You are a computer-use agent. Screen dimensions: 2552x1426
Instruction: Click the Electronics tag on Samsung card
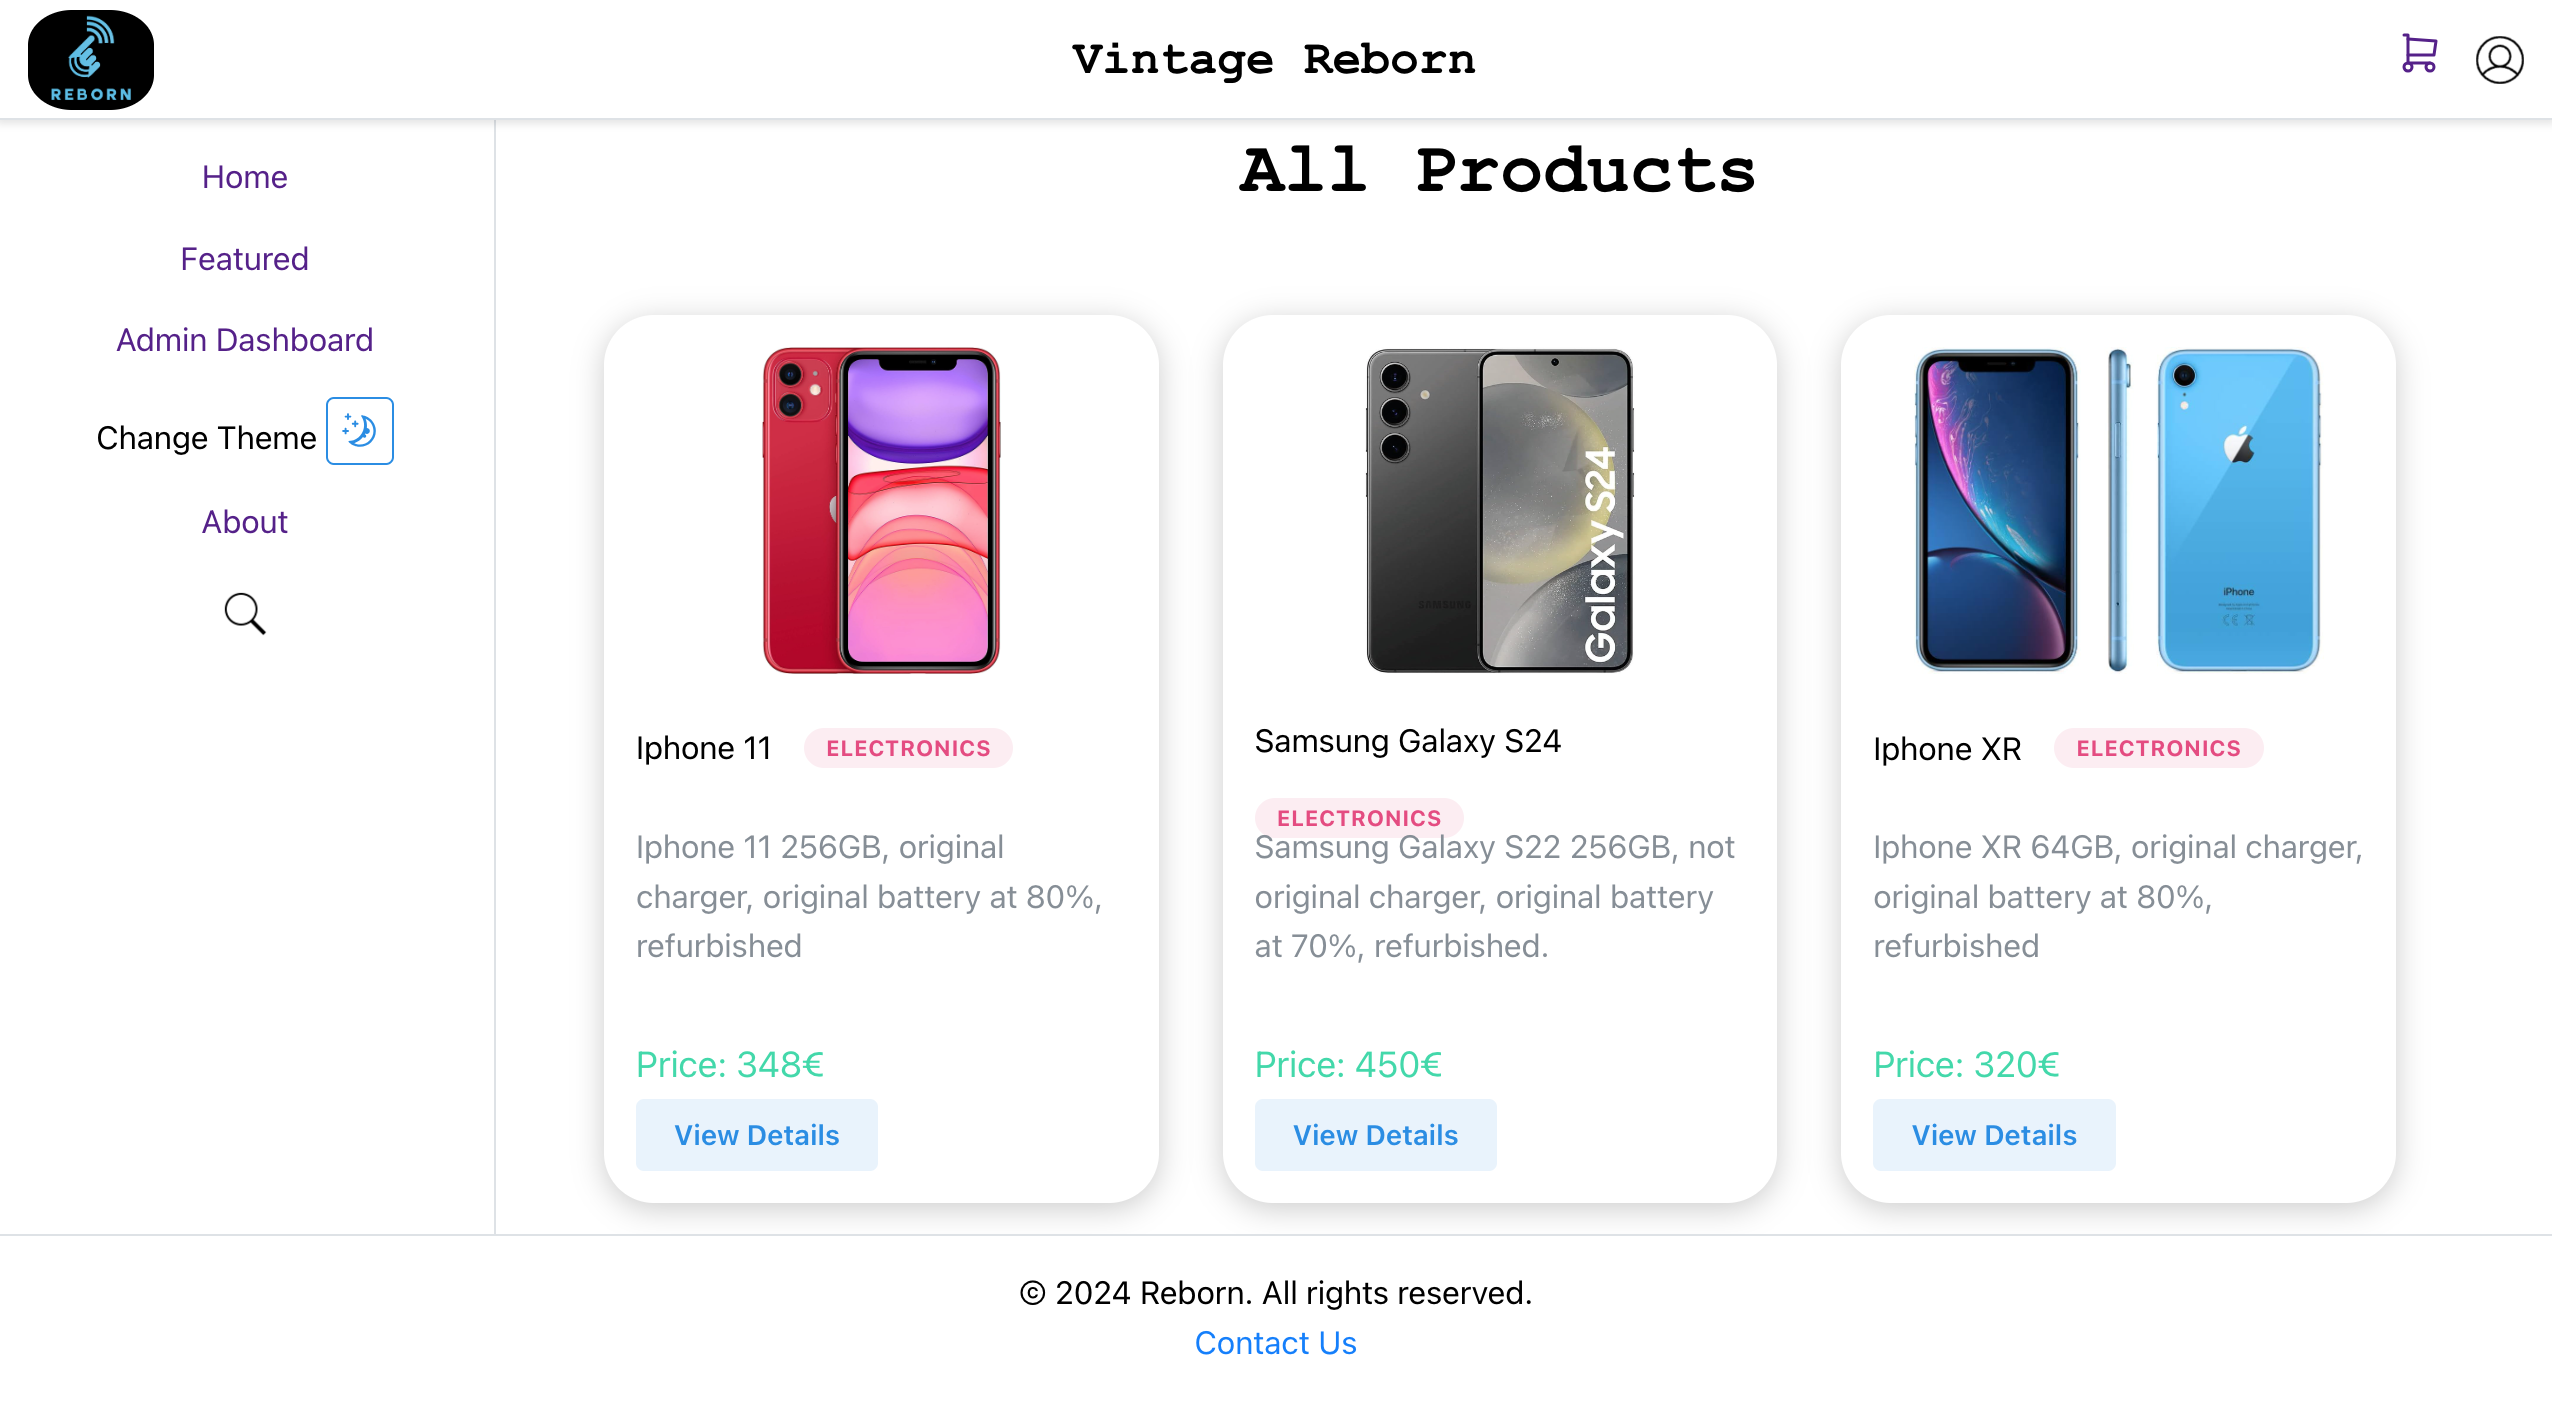(x=1359, y=818)
